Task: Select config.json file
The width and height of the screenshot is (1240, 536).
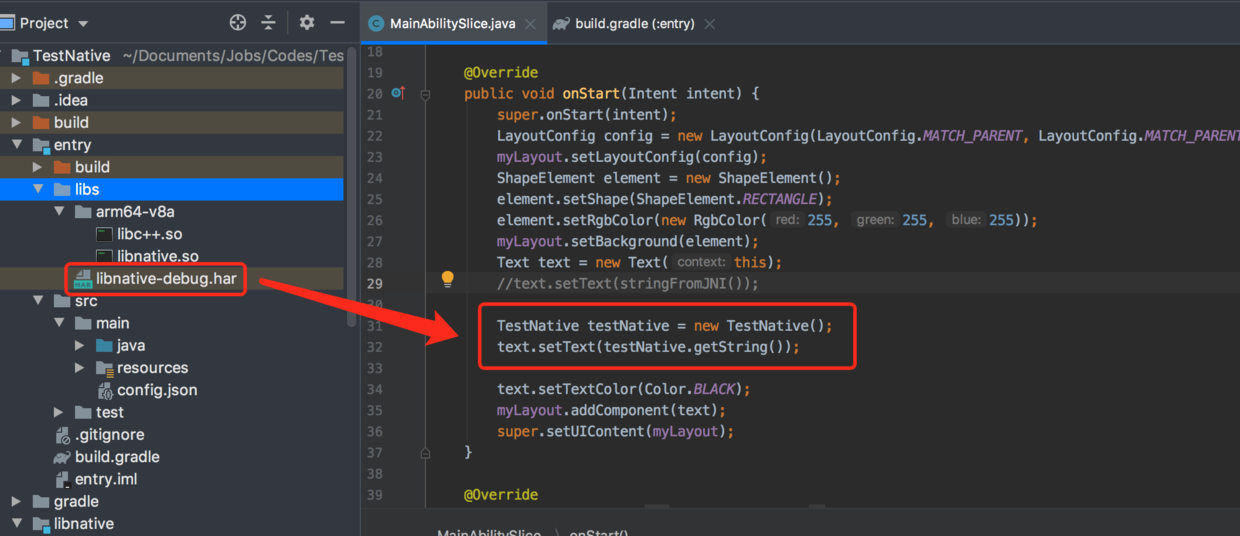Action: (x=157, y=390)
